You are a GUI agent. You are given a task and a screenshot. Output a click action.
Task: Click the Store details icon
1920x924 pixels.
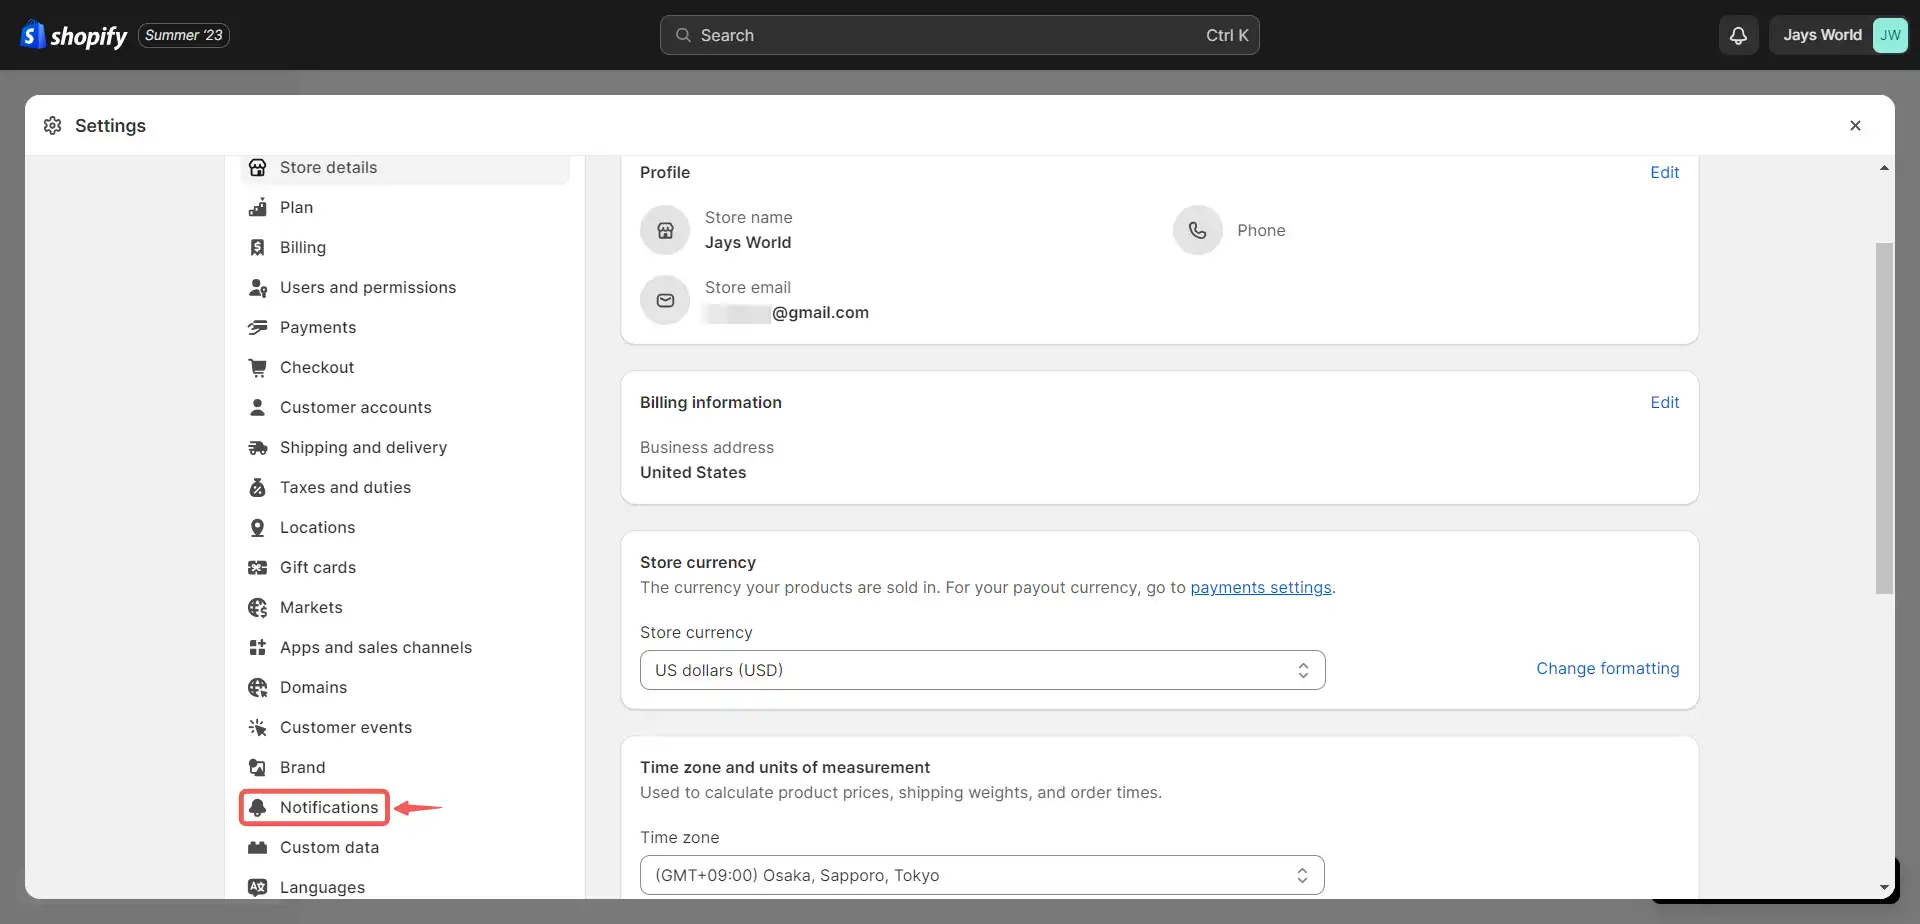click(x=258, y=167)
